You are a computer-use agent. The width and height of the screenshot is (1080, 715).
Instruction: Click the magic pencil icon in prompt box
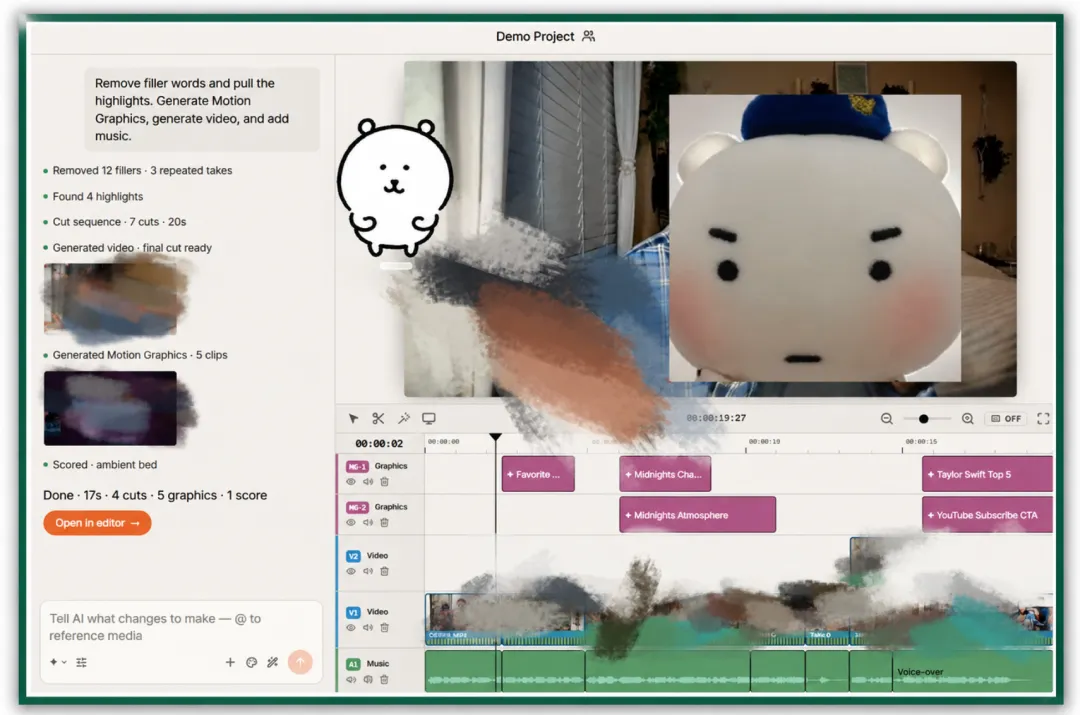coord(273,662)
